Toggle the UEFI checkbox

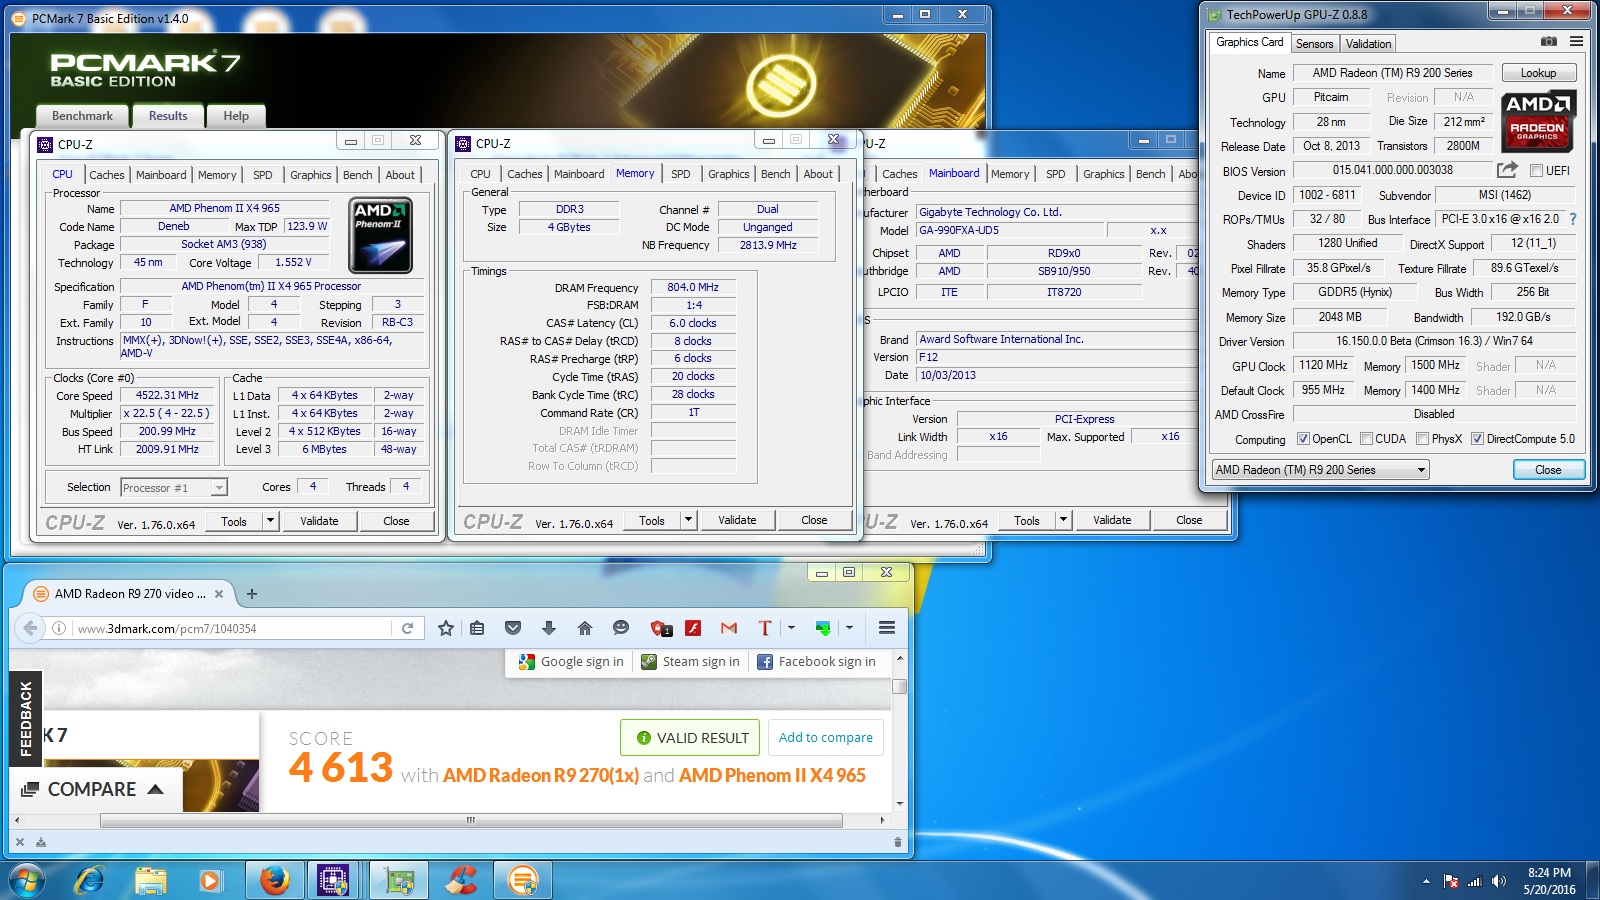1536,170
